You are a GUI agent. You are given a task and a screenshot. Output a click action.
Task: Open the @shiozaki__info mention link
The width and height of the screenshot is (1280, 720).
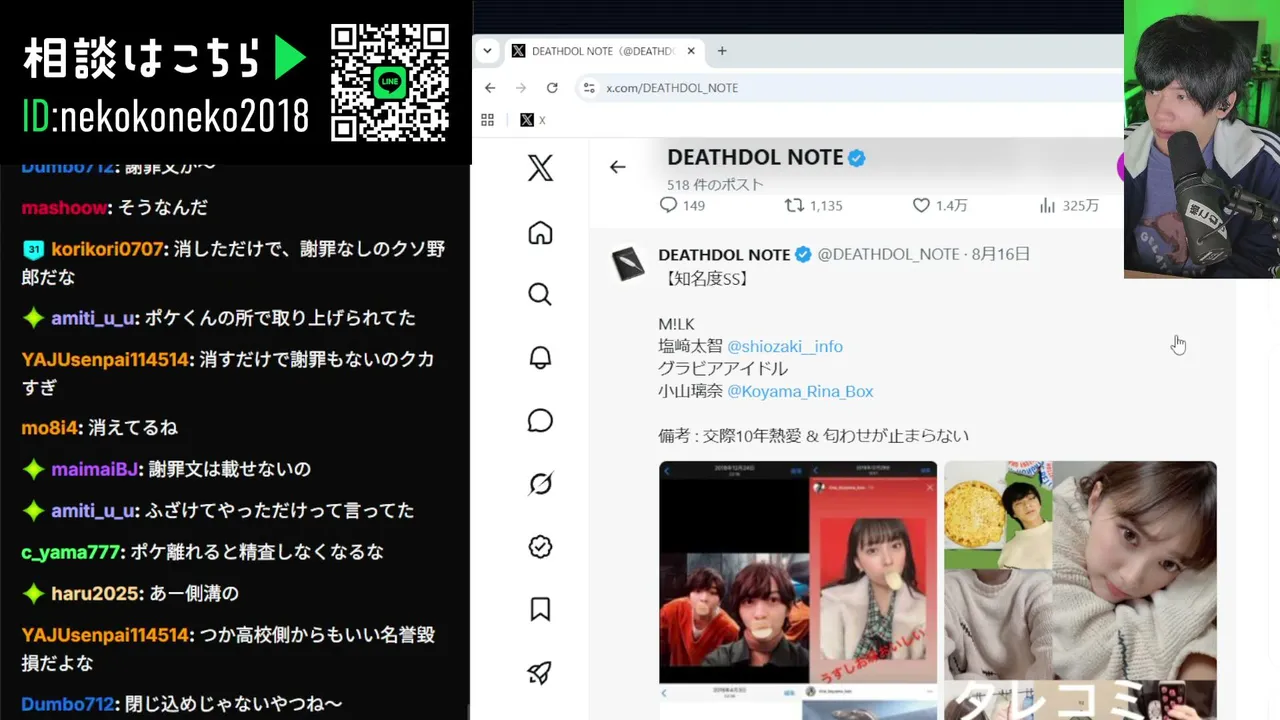(x=785, y=346)
